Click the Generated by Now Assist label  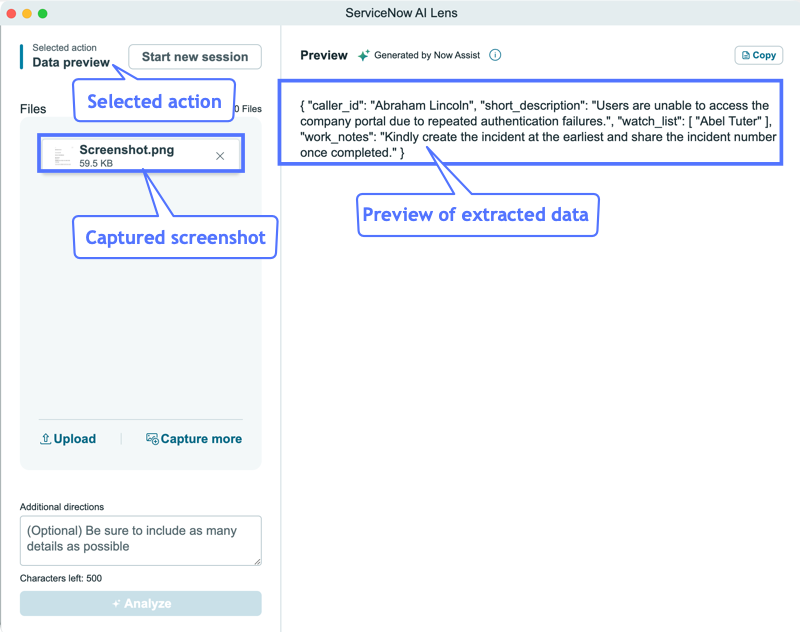click(x=427, y=55)
